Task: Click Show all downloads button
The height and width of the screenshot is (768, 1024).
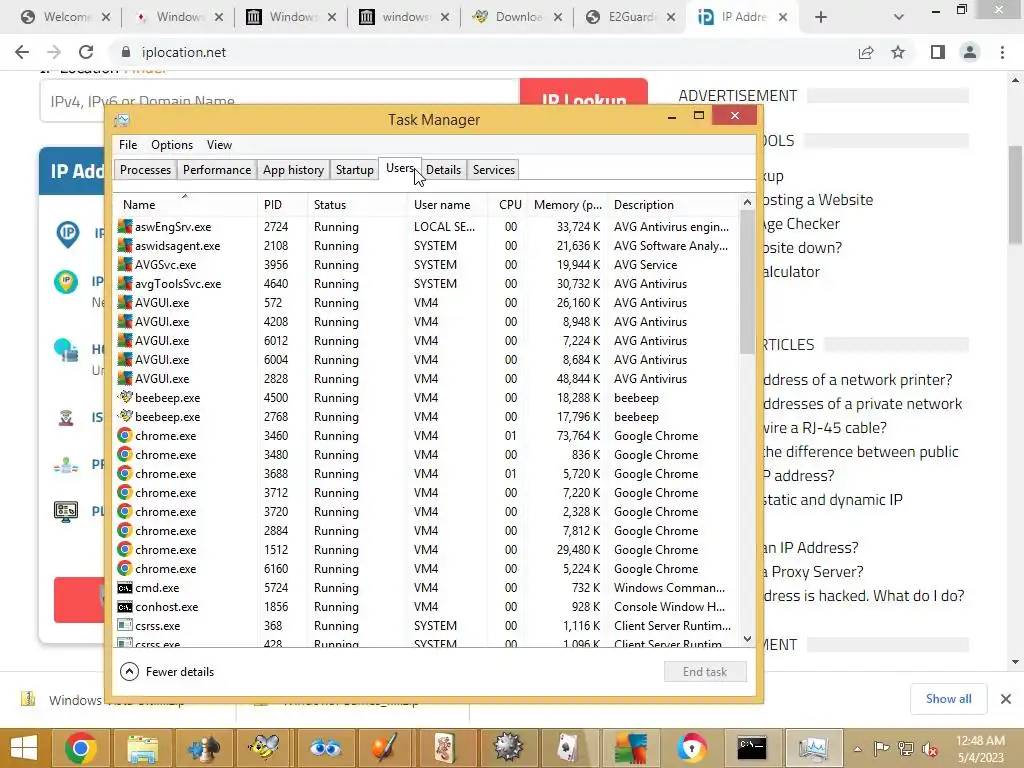Action: 948,699
